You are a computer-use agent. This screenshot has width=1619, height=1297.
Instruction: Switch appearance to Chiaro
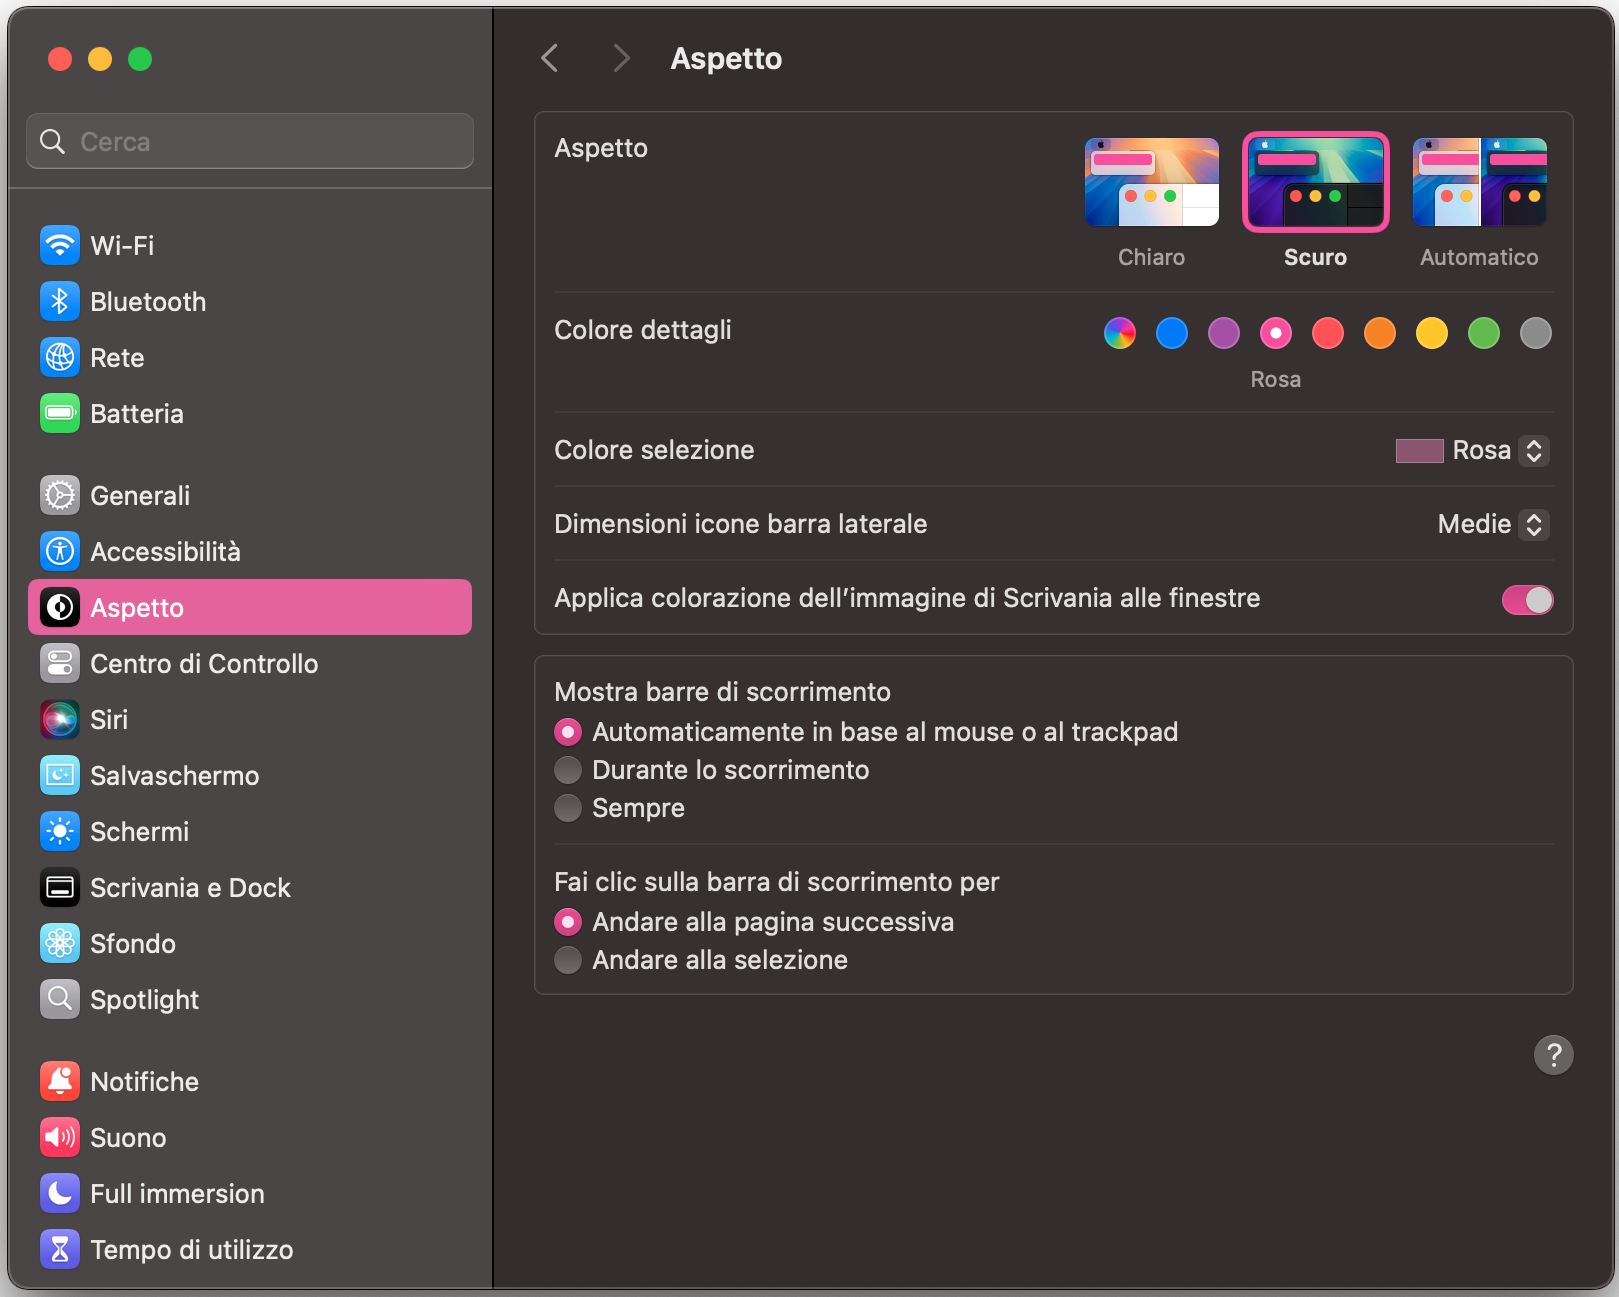coord(1151,182)
